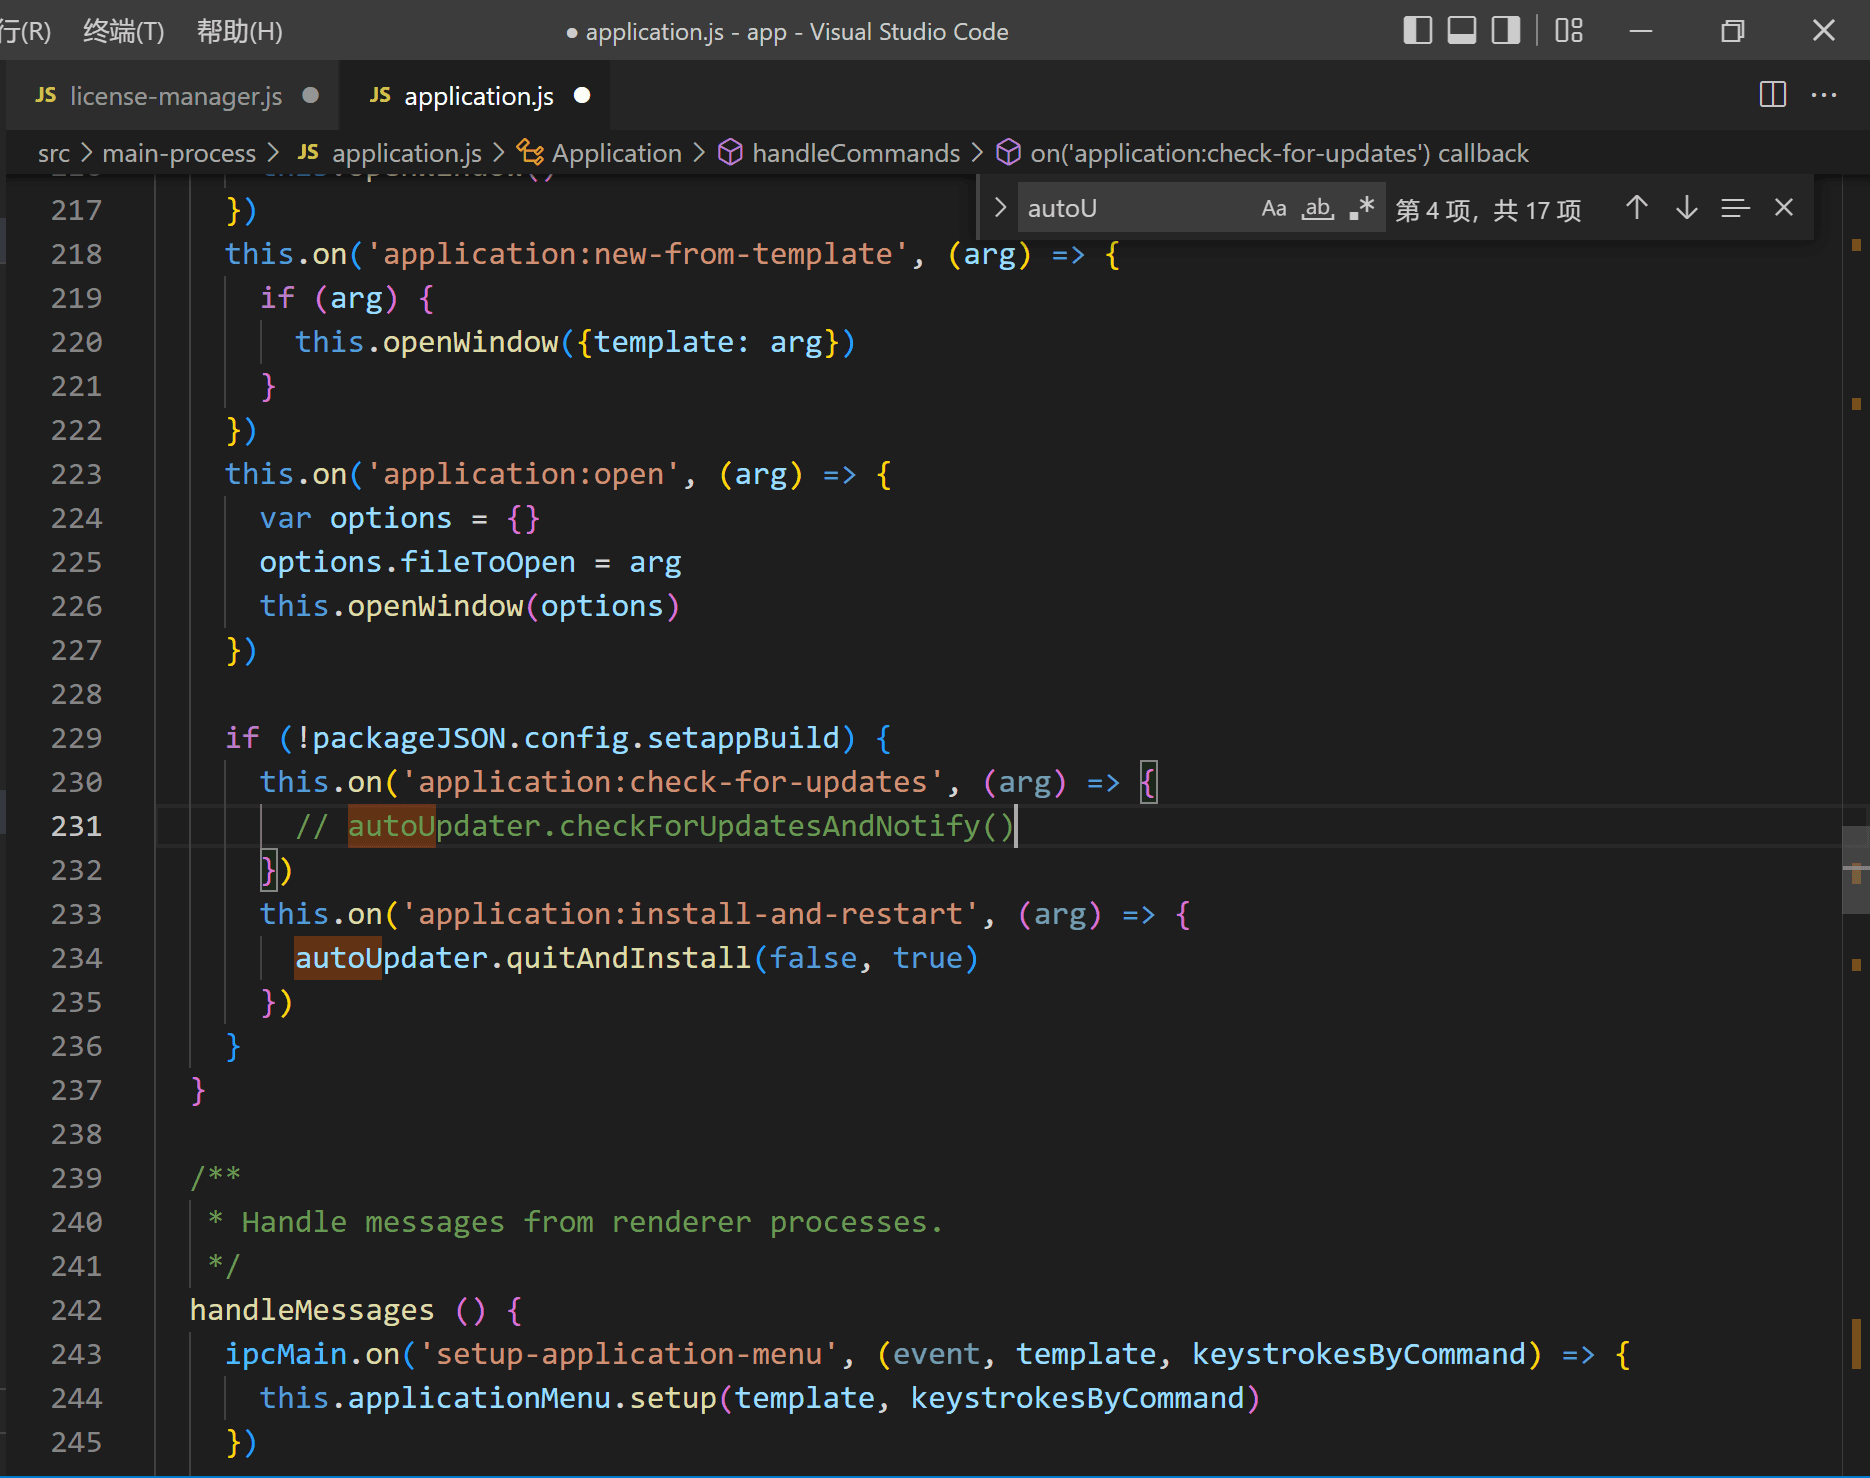Click quitAndInstall method call
Viewport: 1870px width, 1478px height.
click(x=628, y=958)
